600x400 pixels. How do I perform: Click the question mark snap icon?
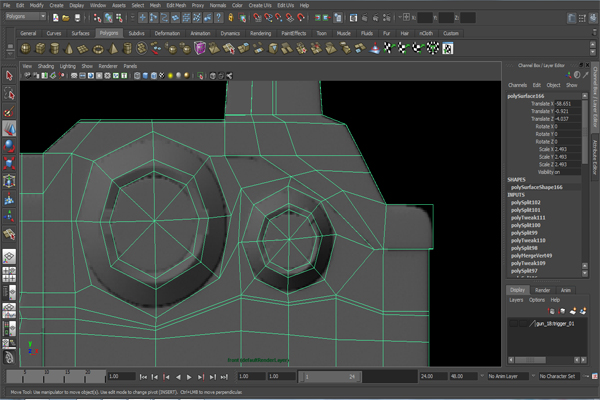coord(218,18)
